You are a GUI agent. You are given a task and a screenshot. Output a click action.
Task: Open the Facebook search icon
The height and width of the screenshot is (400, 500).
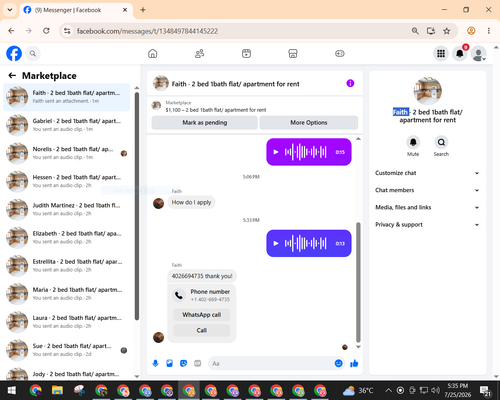pyautogui.click(x=33, y=53)
